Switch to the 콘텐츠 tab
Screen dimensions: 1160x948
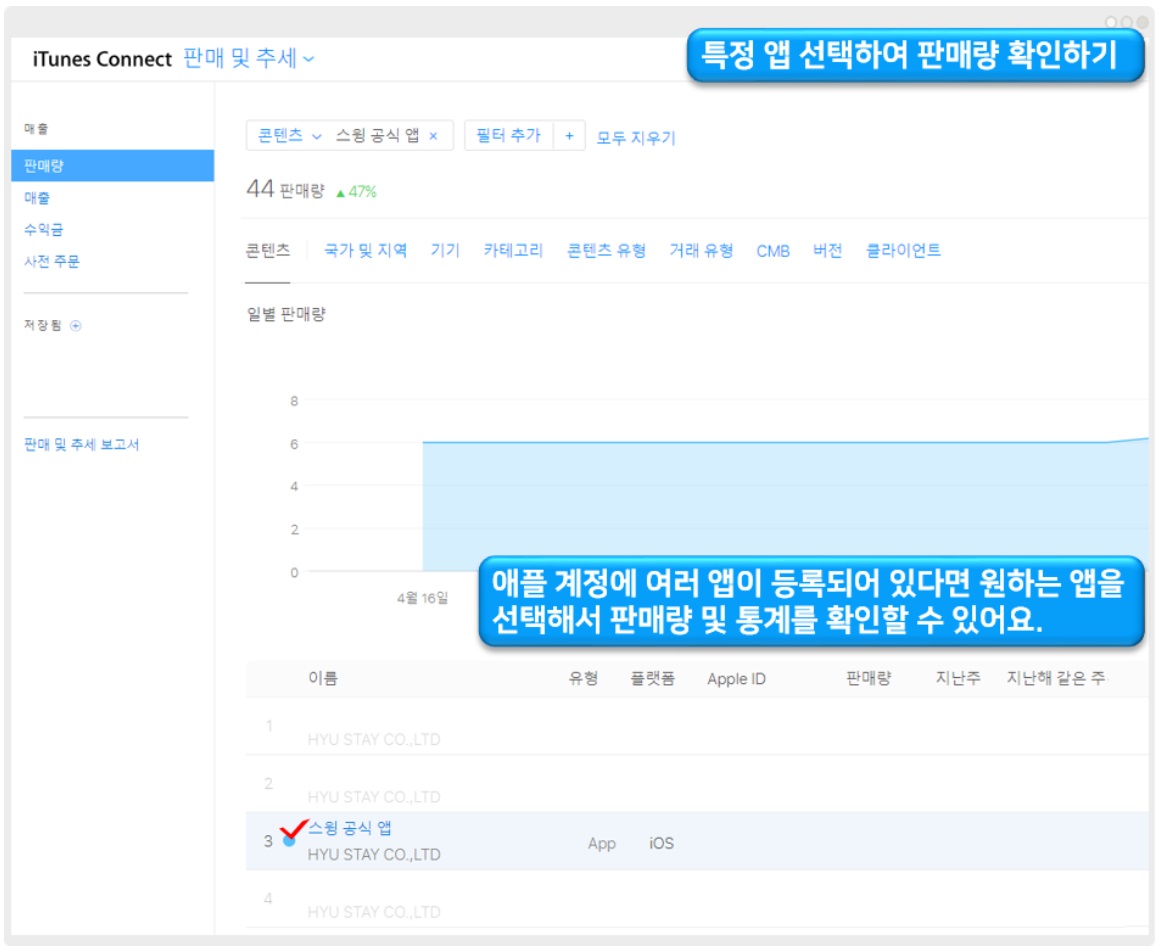pos(268,251)
